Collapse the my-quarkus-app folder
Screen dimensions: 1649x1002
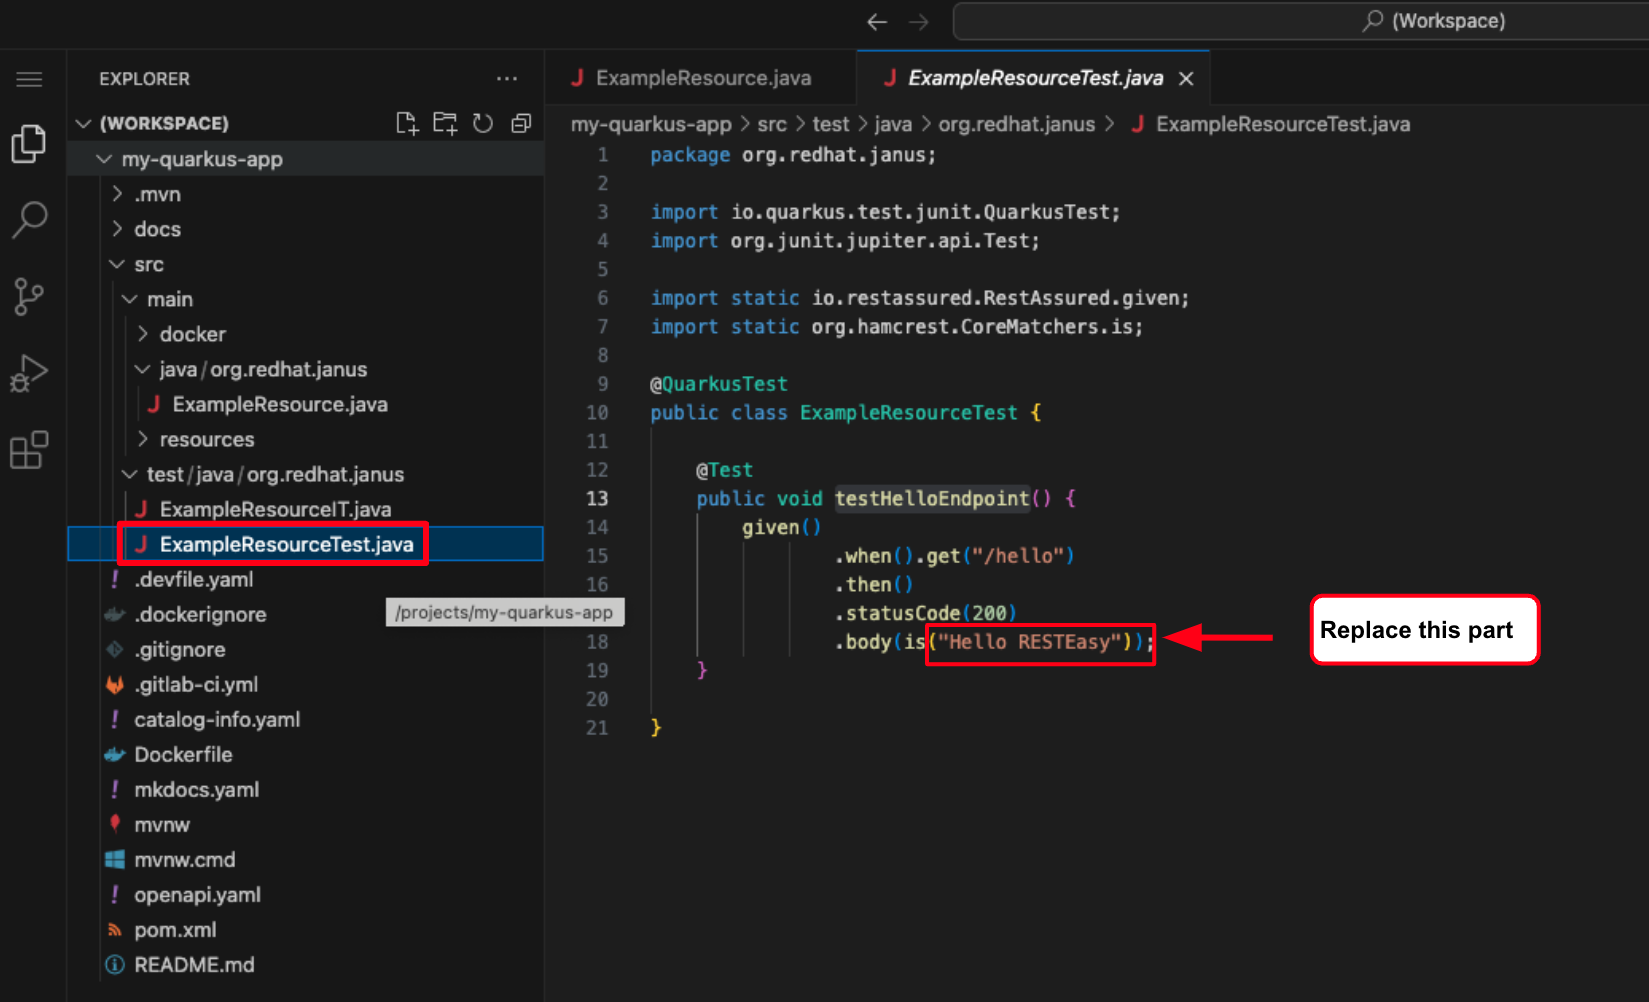[x=305, y=159]
